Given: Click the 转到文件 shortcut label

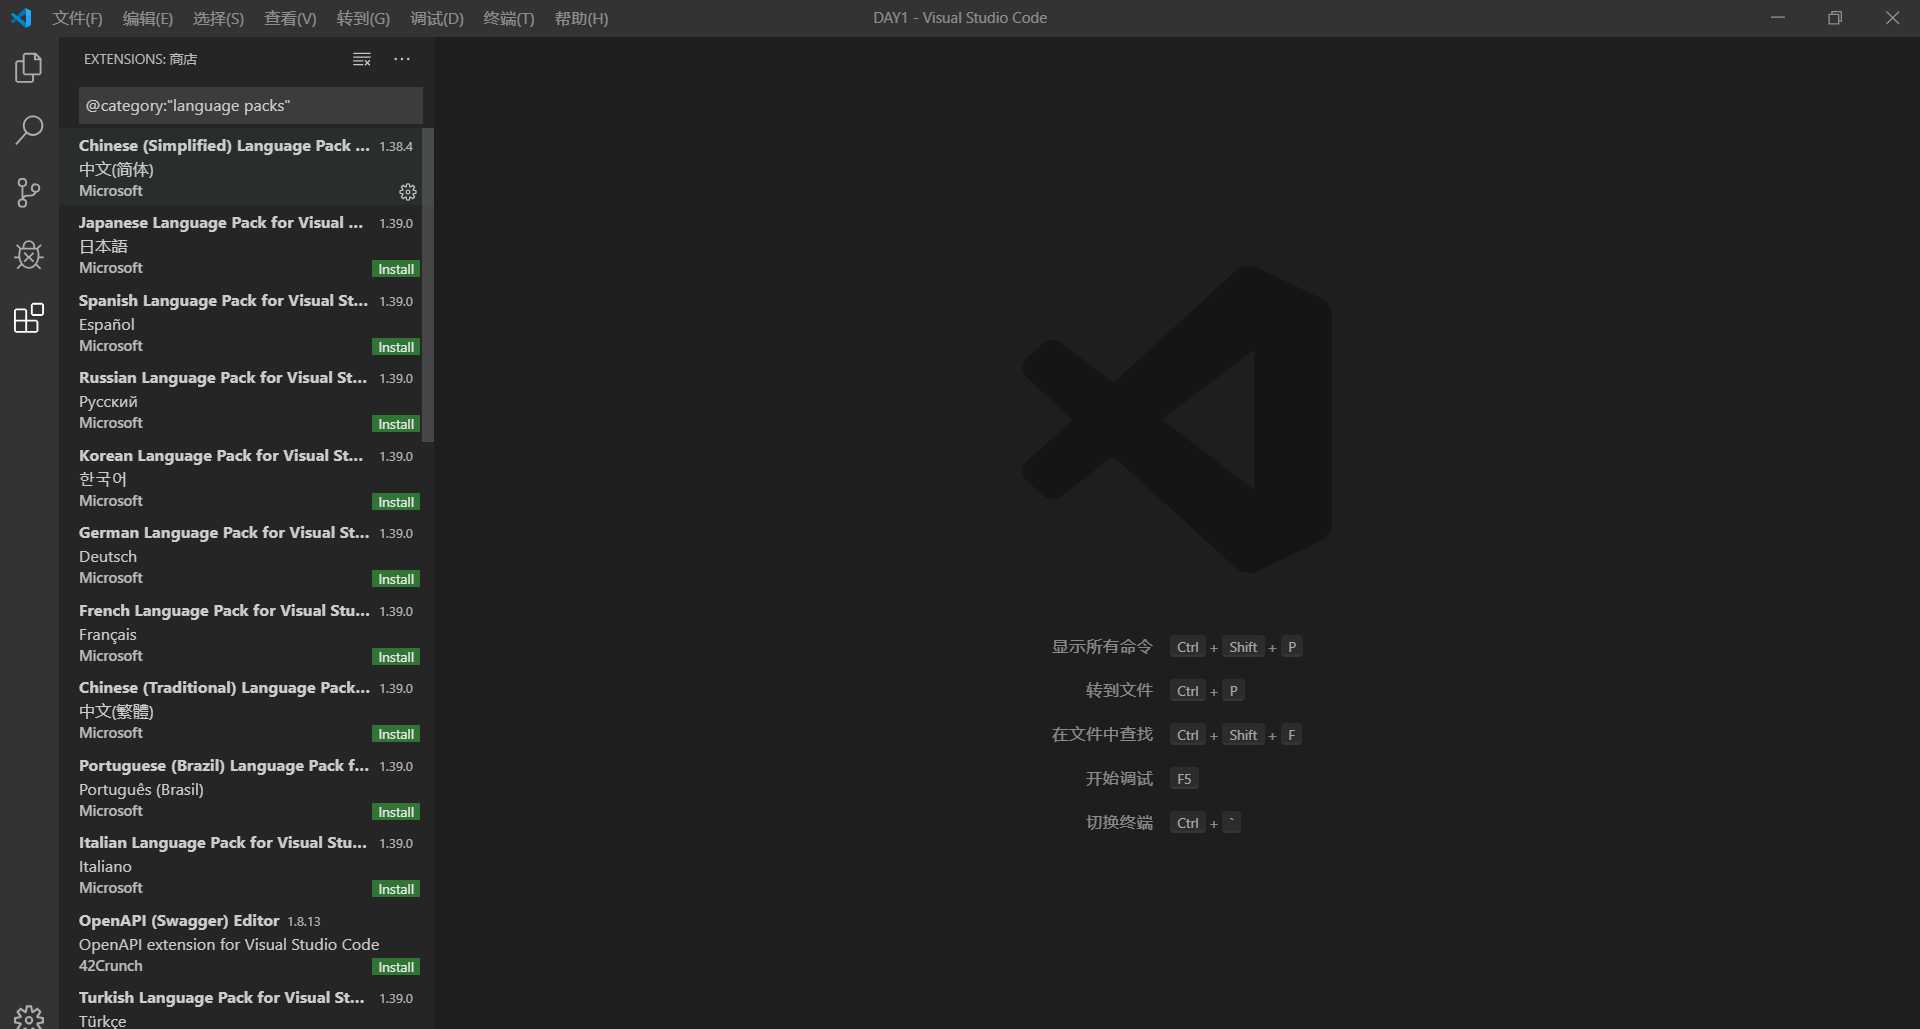Looking at the screenshot, I should [x=1119, y=690].
